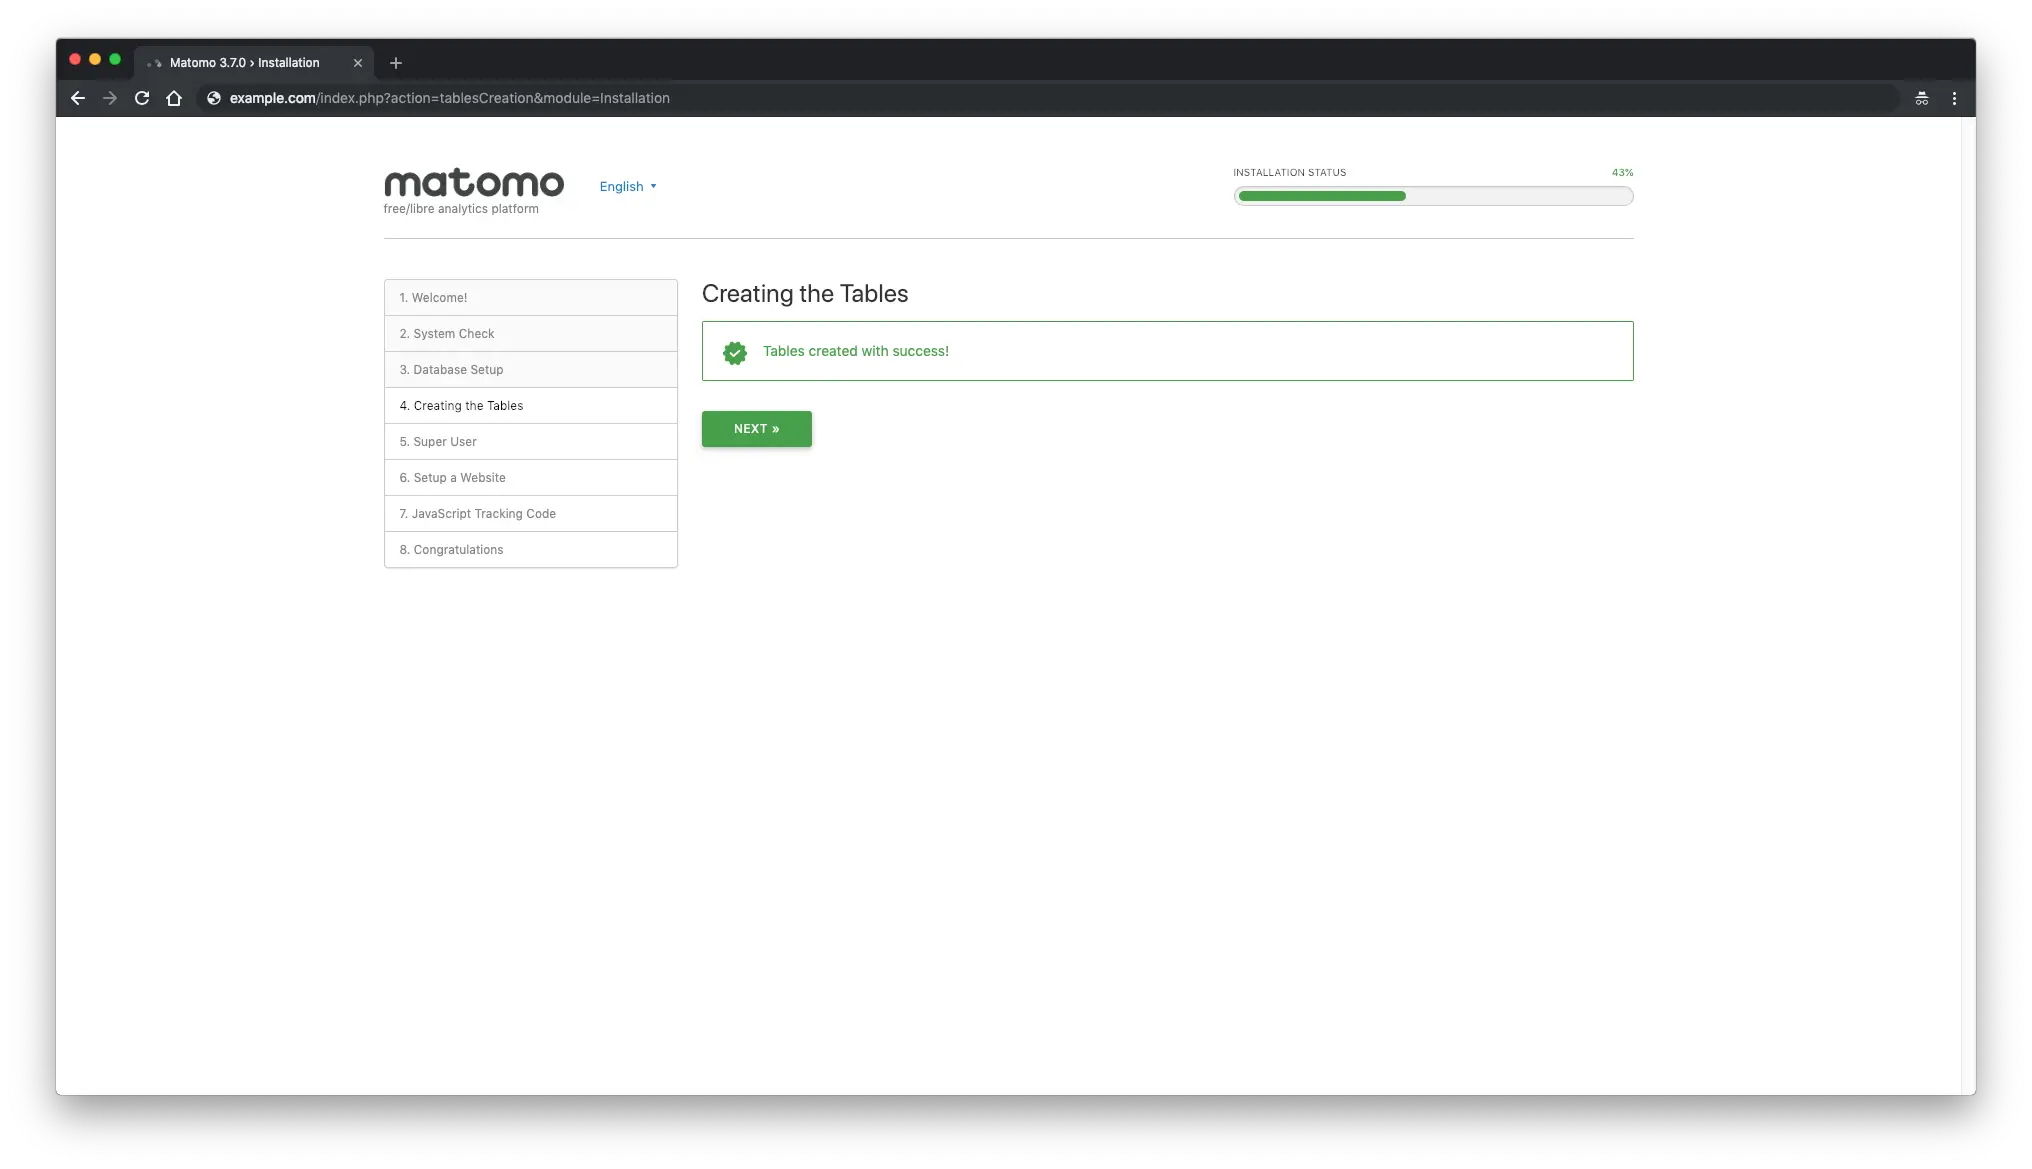Select the Matomo 3.7.0 Installation tab
The image size is (2032, 1169).
point(254,63)
